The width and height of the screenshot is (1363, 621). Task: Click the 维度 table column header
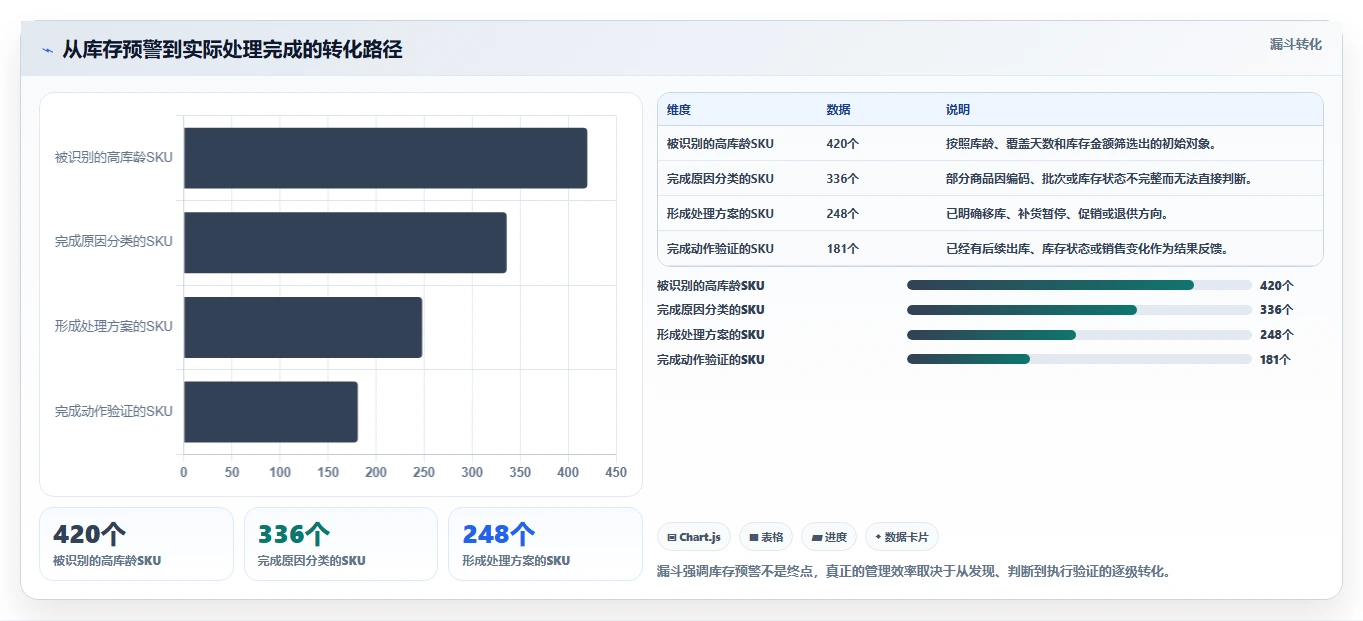pyautogui.click(x=679, y=110)
